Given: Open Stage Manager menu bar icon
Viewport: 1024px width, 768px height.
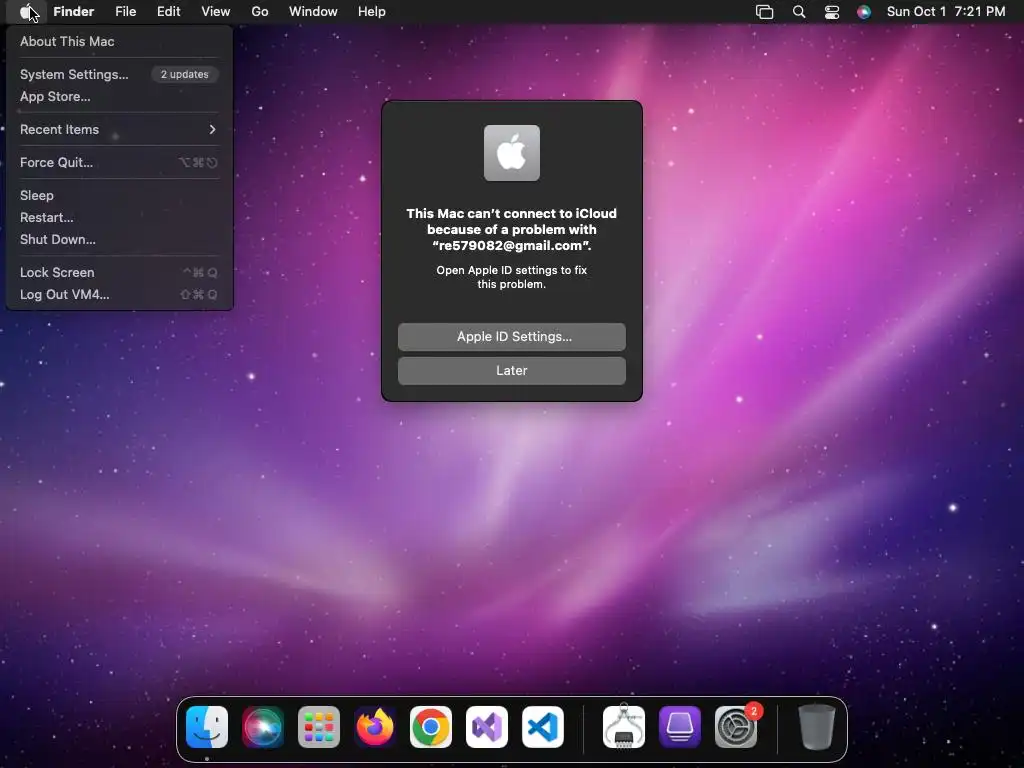Looking at the screenshot, I should coord(764,12).
